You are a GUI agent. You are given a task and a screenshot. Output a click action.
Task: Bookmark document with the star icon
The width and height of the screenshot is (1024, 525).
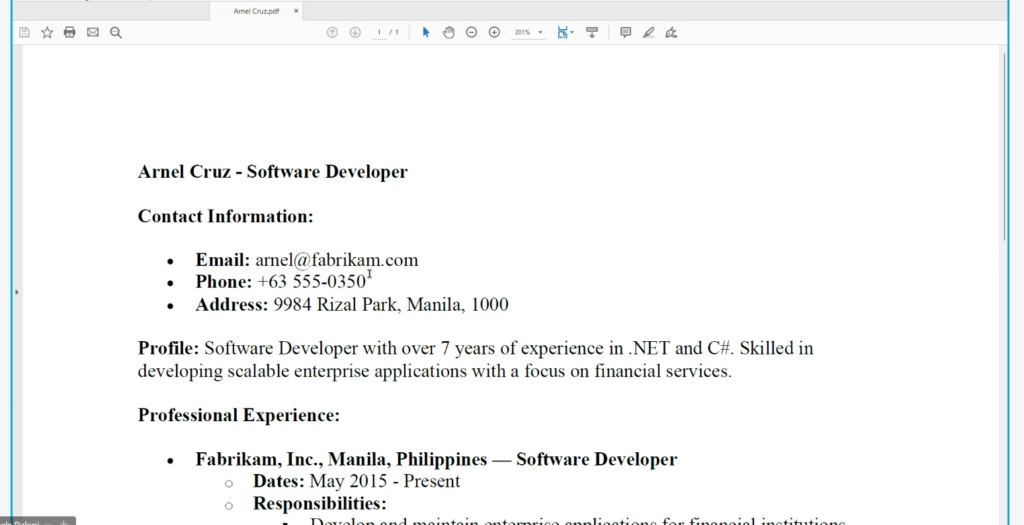coord(47,33)
